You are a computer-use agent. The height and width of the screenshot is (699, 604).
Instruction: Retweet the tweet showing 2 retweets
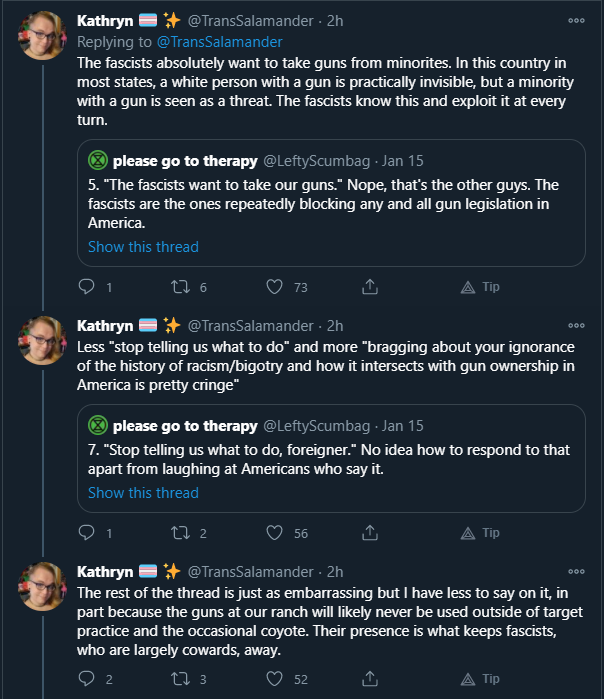point(181,533)
